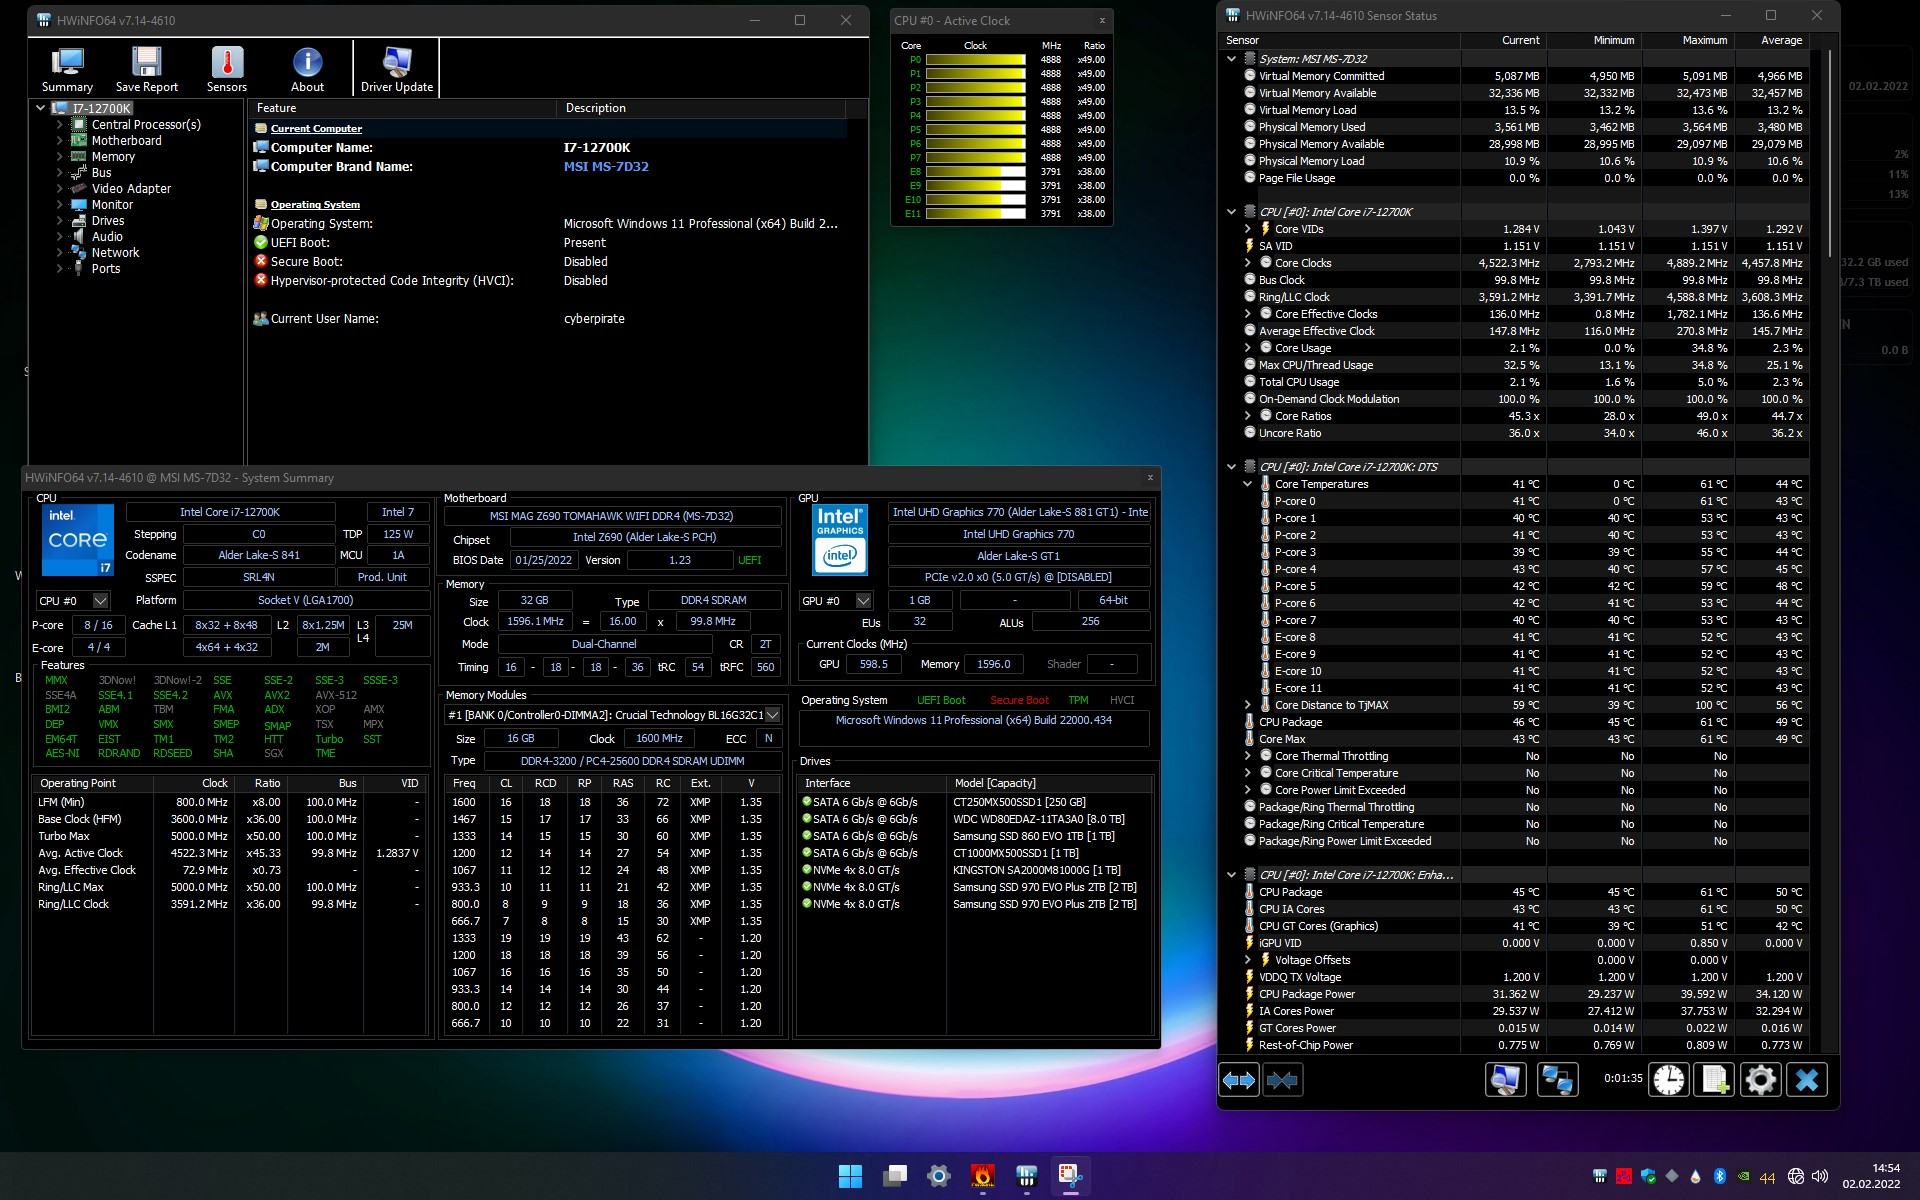Click the monitor with magnifier sensor icon
This screenshot has width=1920, height=1200.
tap(1505, 1080)
